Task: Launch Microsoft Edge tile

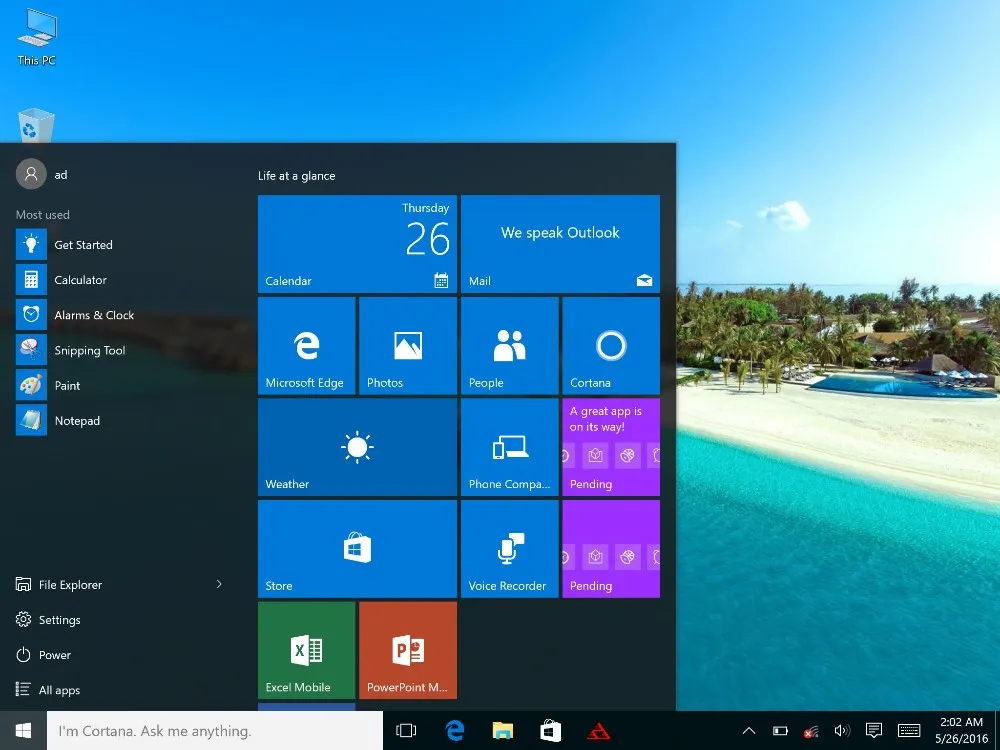Action: (x=307, y=346)
